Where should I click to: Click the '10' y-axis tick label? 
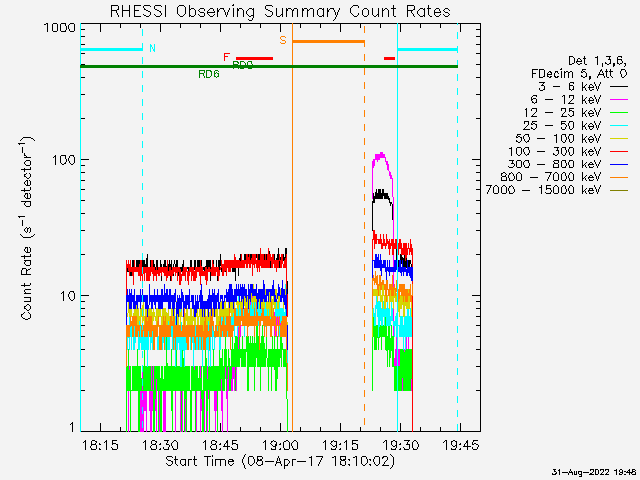[x=68, y=296]
